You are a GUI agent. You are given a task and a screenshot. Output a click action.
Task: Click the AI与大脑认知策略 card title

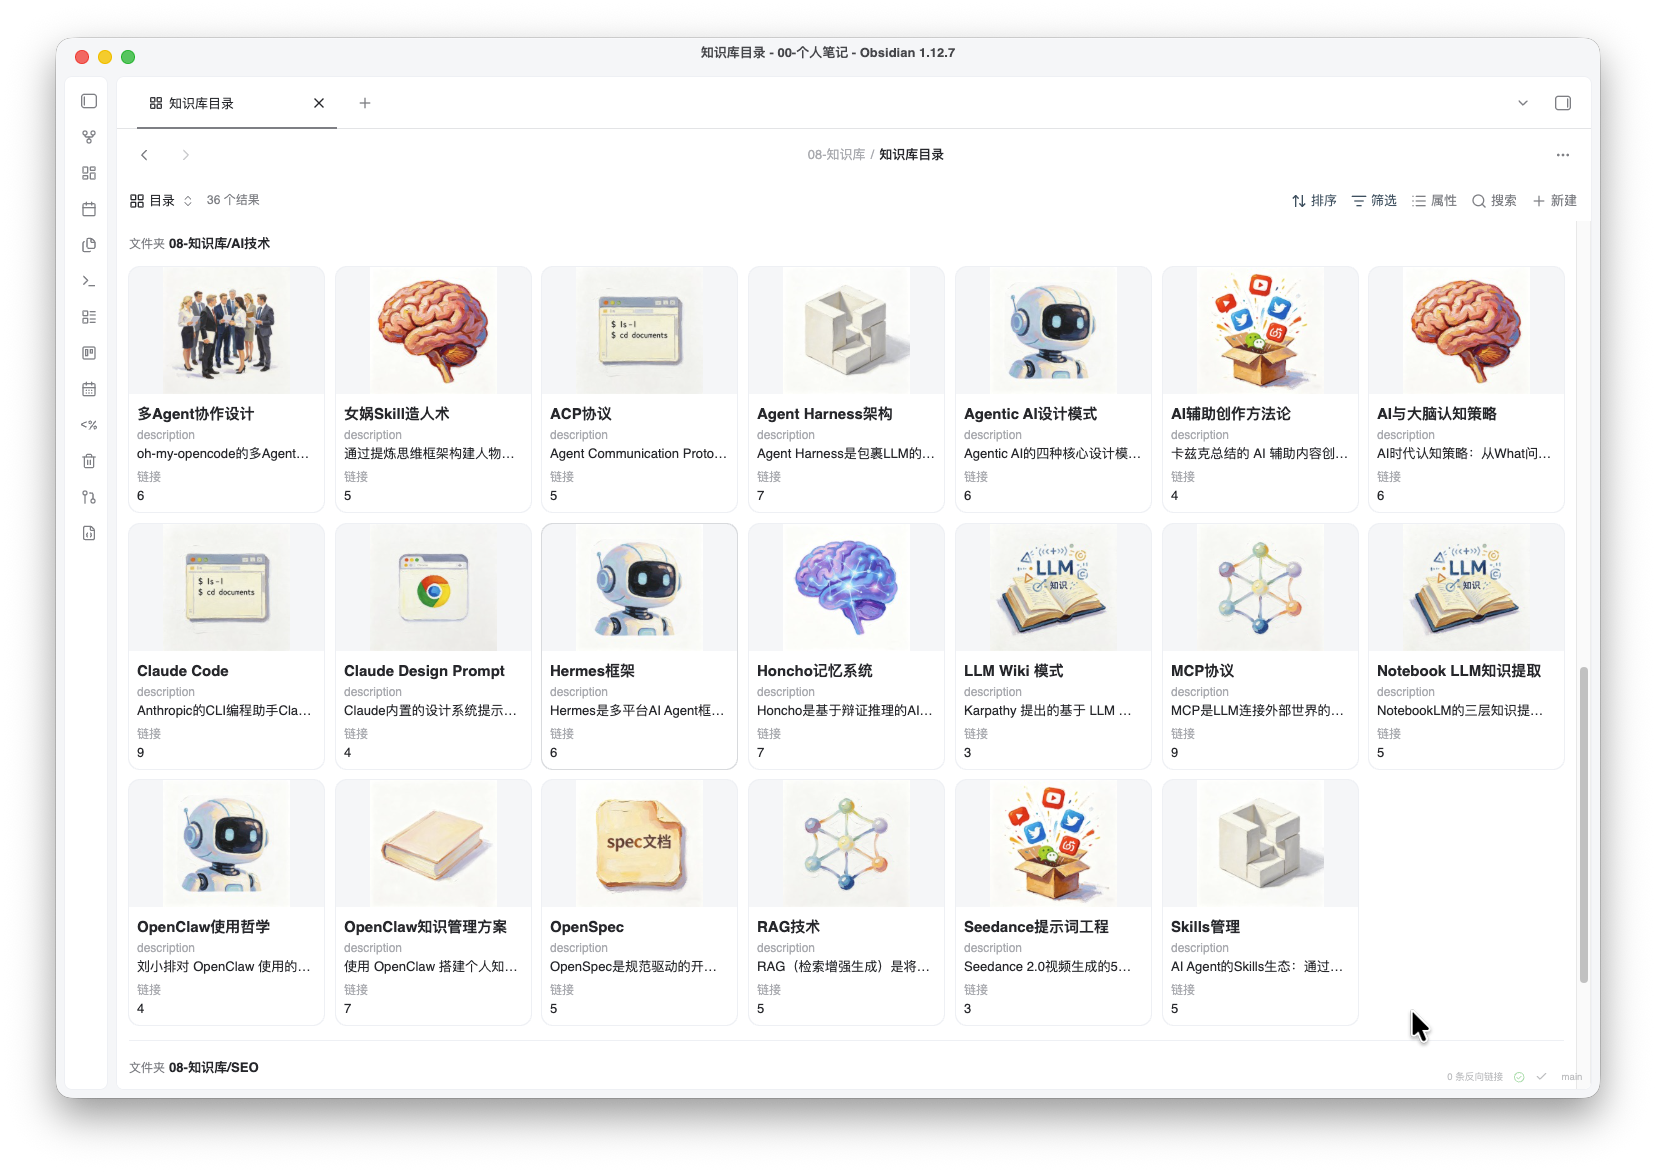pyautogui.click(x=1437, y=414)
